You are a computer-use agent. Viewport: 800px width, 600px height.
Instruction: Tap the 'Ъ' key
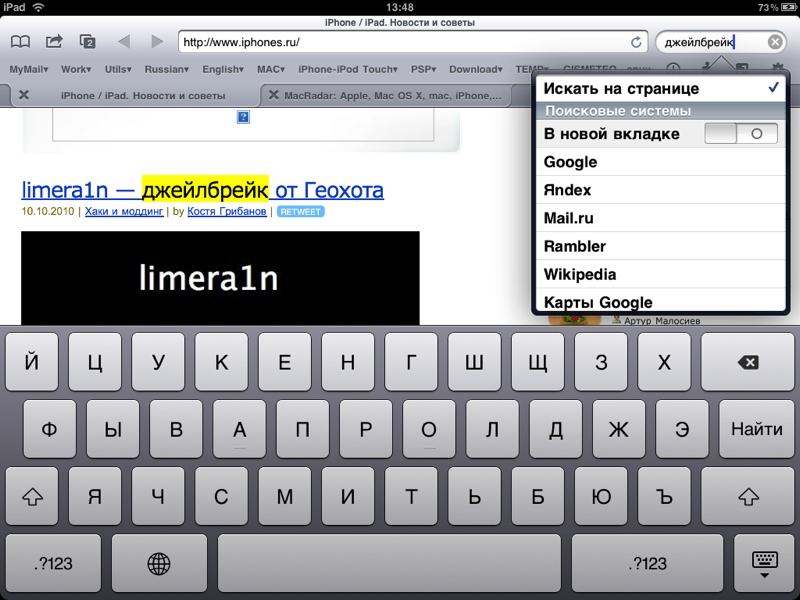click(664, 496)
